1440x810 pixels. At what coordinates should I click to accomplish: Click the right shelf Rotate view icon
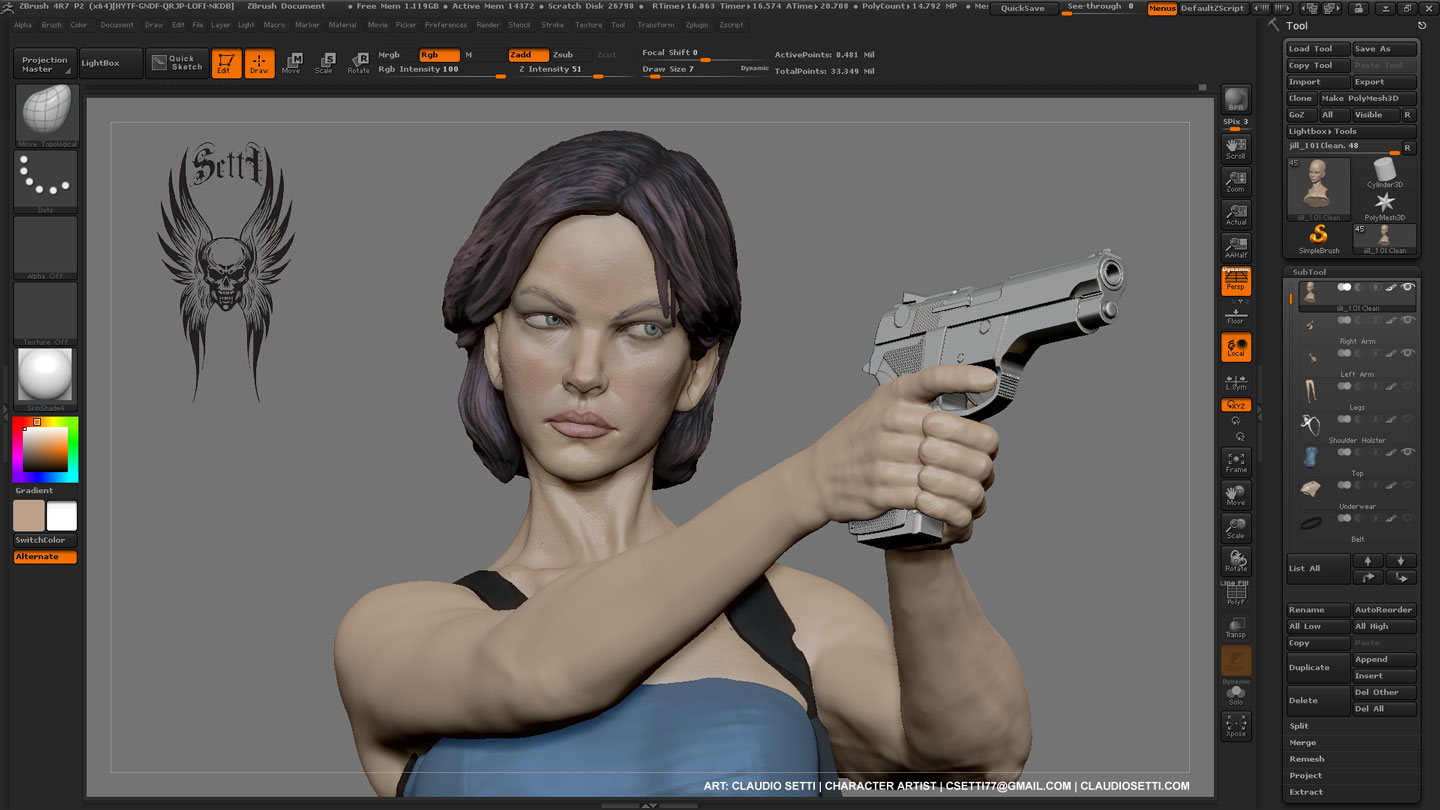coord(1236,561)
